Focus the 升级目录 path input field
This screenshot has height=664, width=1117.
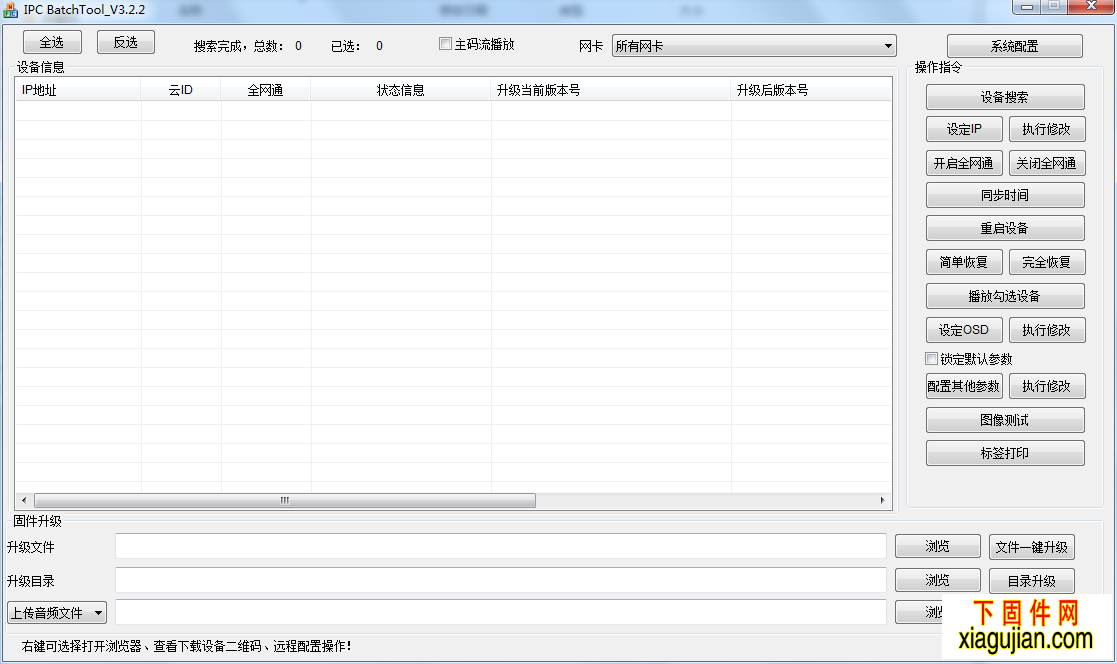pyautogui.click(x=501, y=580)
